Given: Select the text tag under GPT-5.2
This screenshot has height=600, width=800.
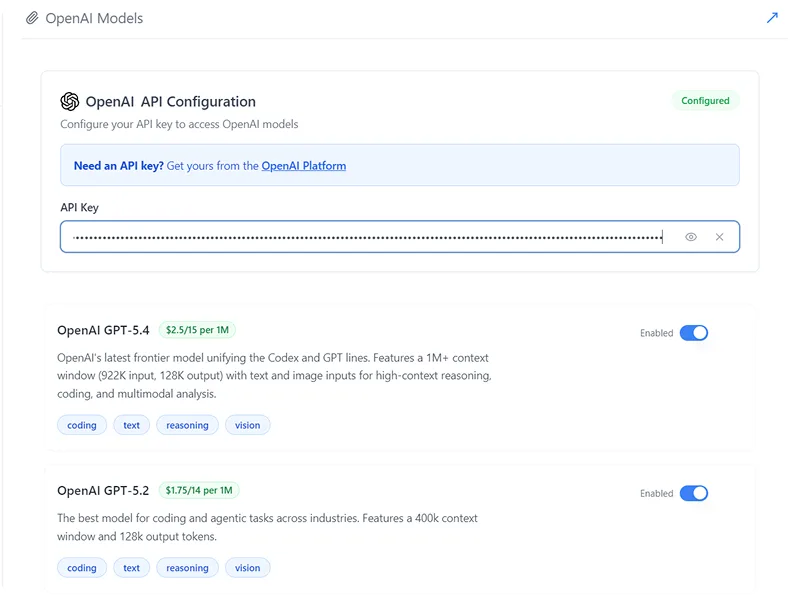Looking at the screenshot, I should coord(131,568).
